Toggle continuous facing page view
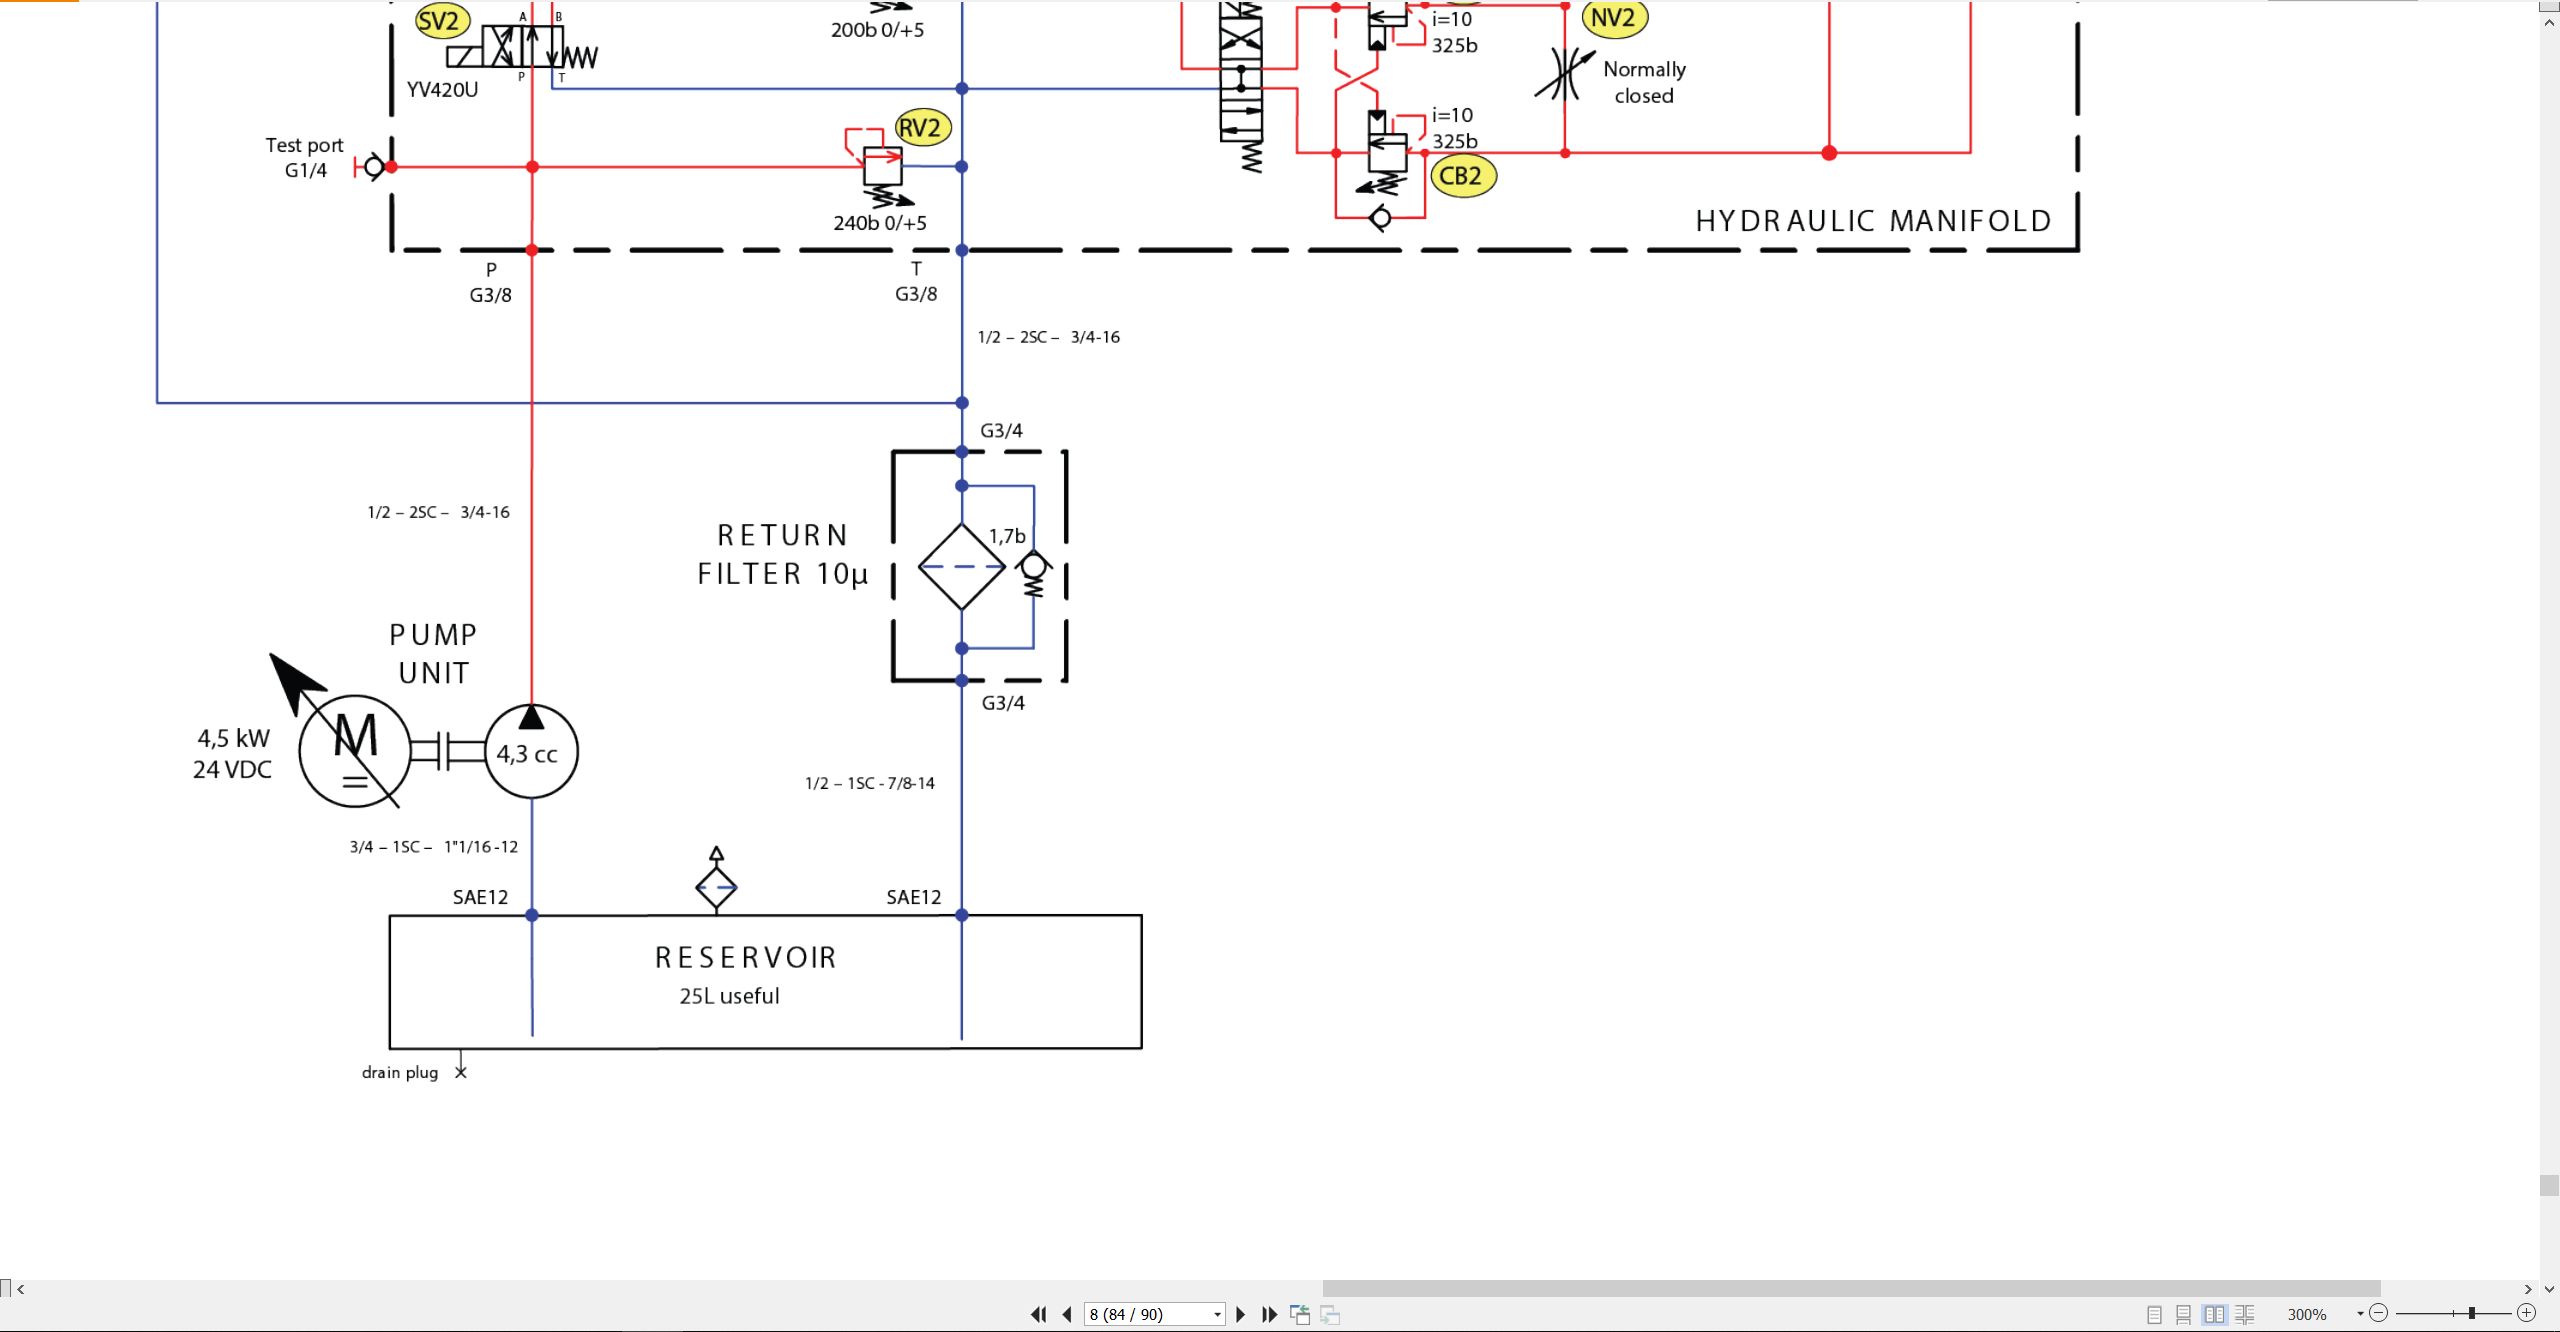 click(2245, 1314)
